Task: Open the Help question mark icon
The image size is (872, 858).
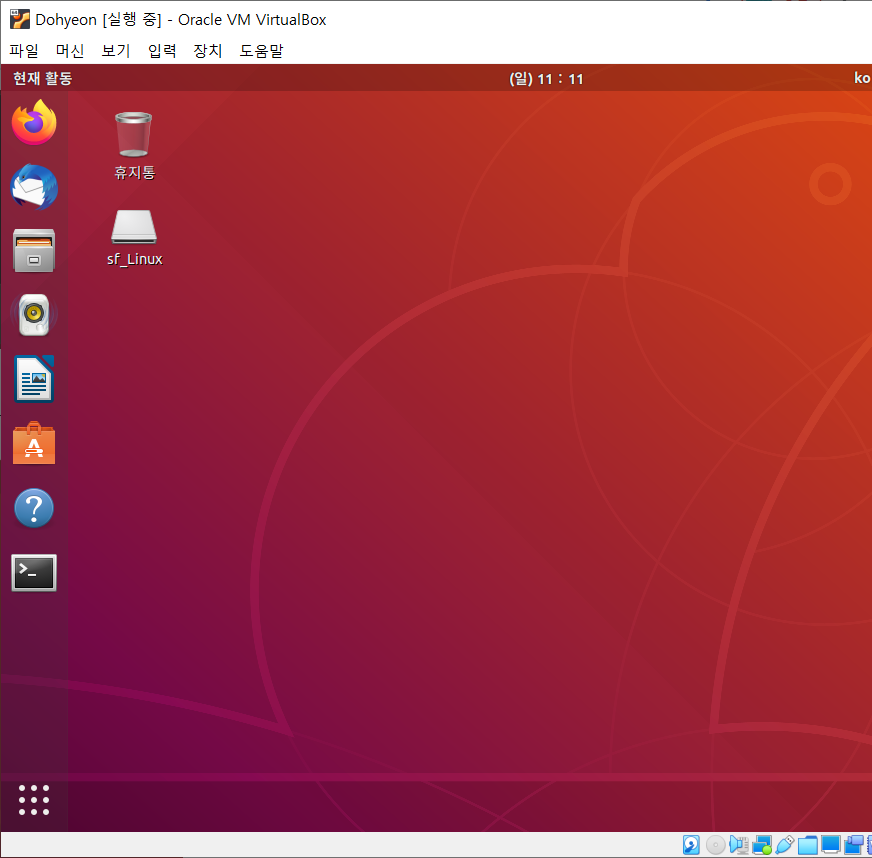Action: point(34,508)
